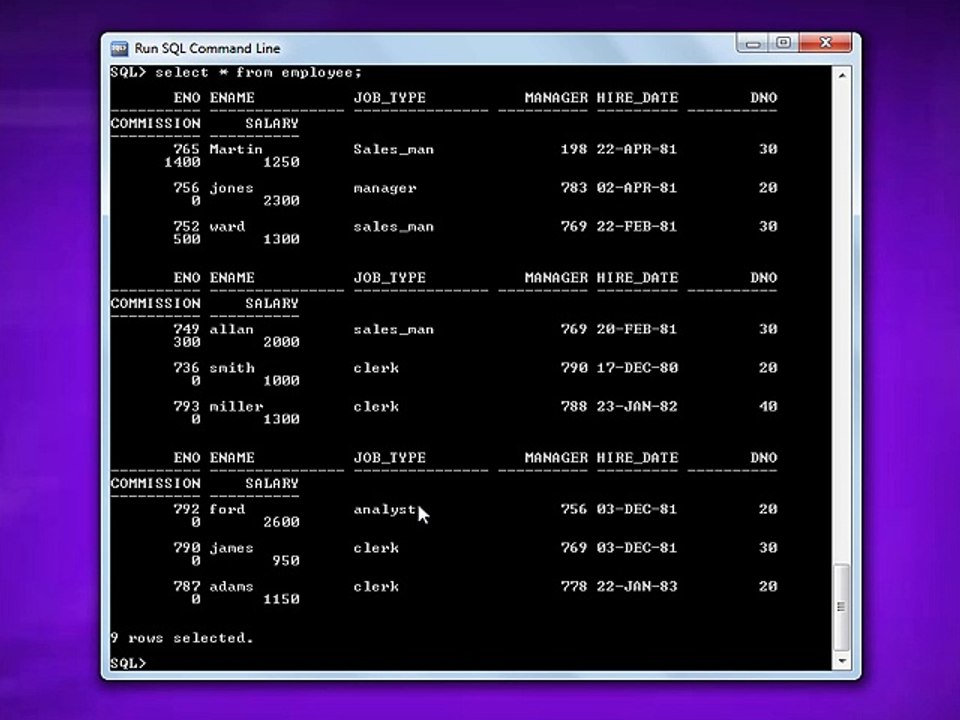Click the job type 'manager' for jones

(384, 189)
